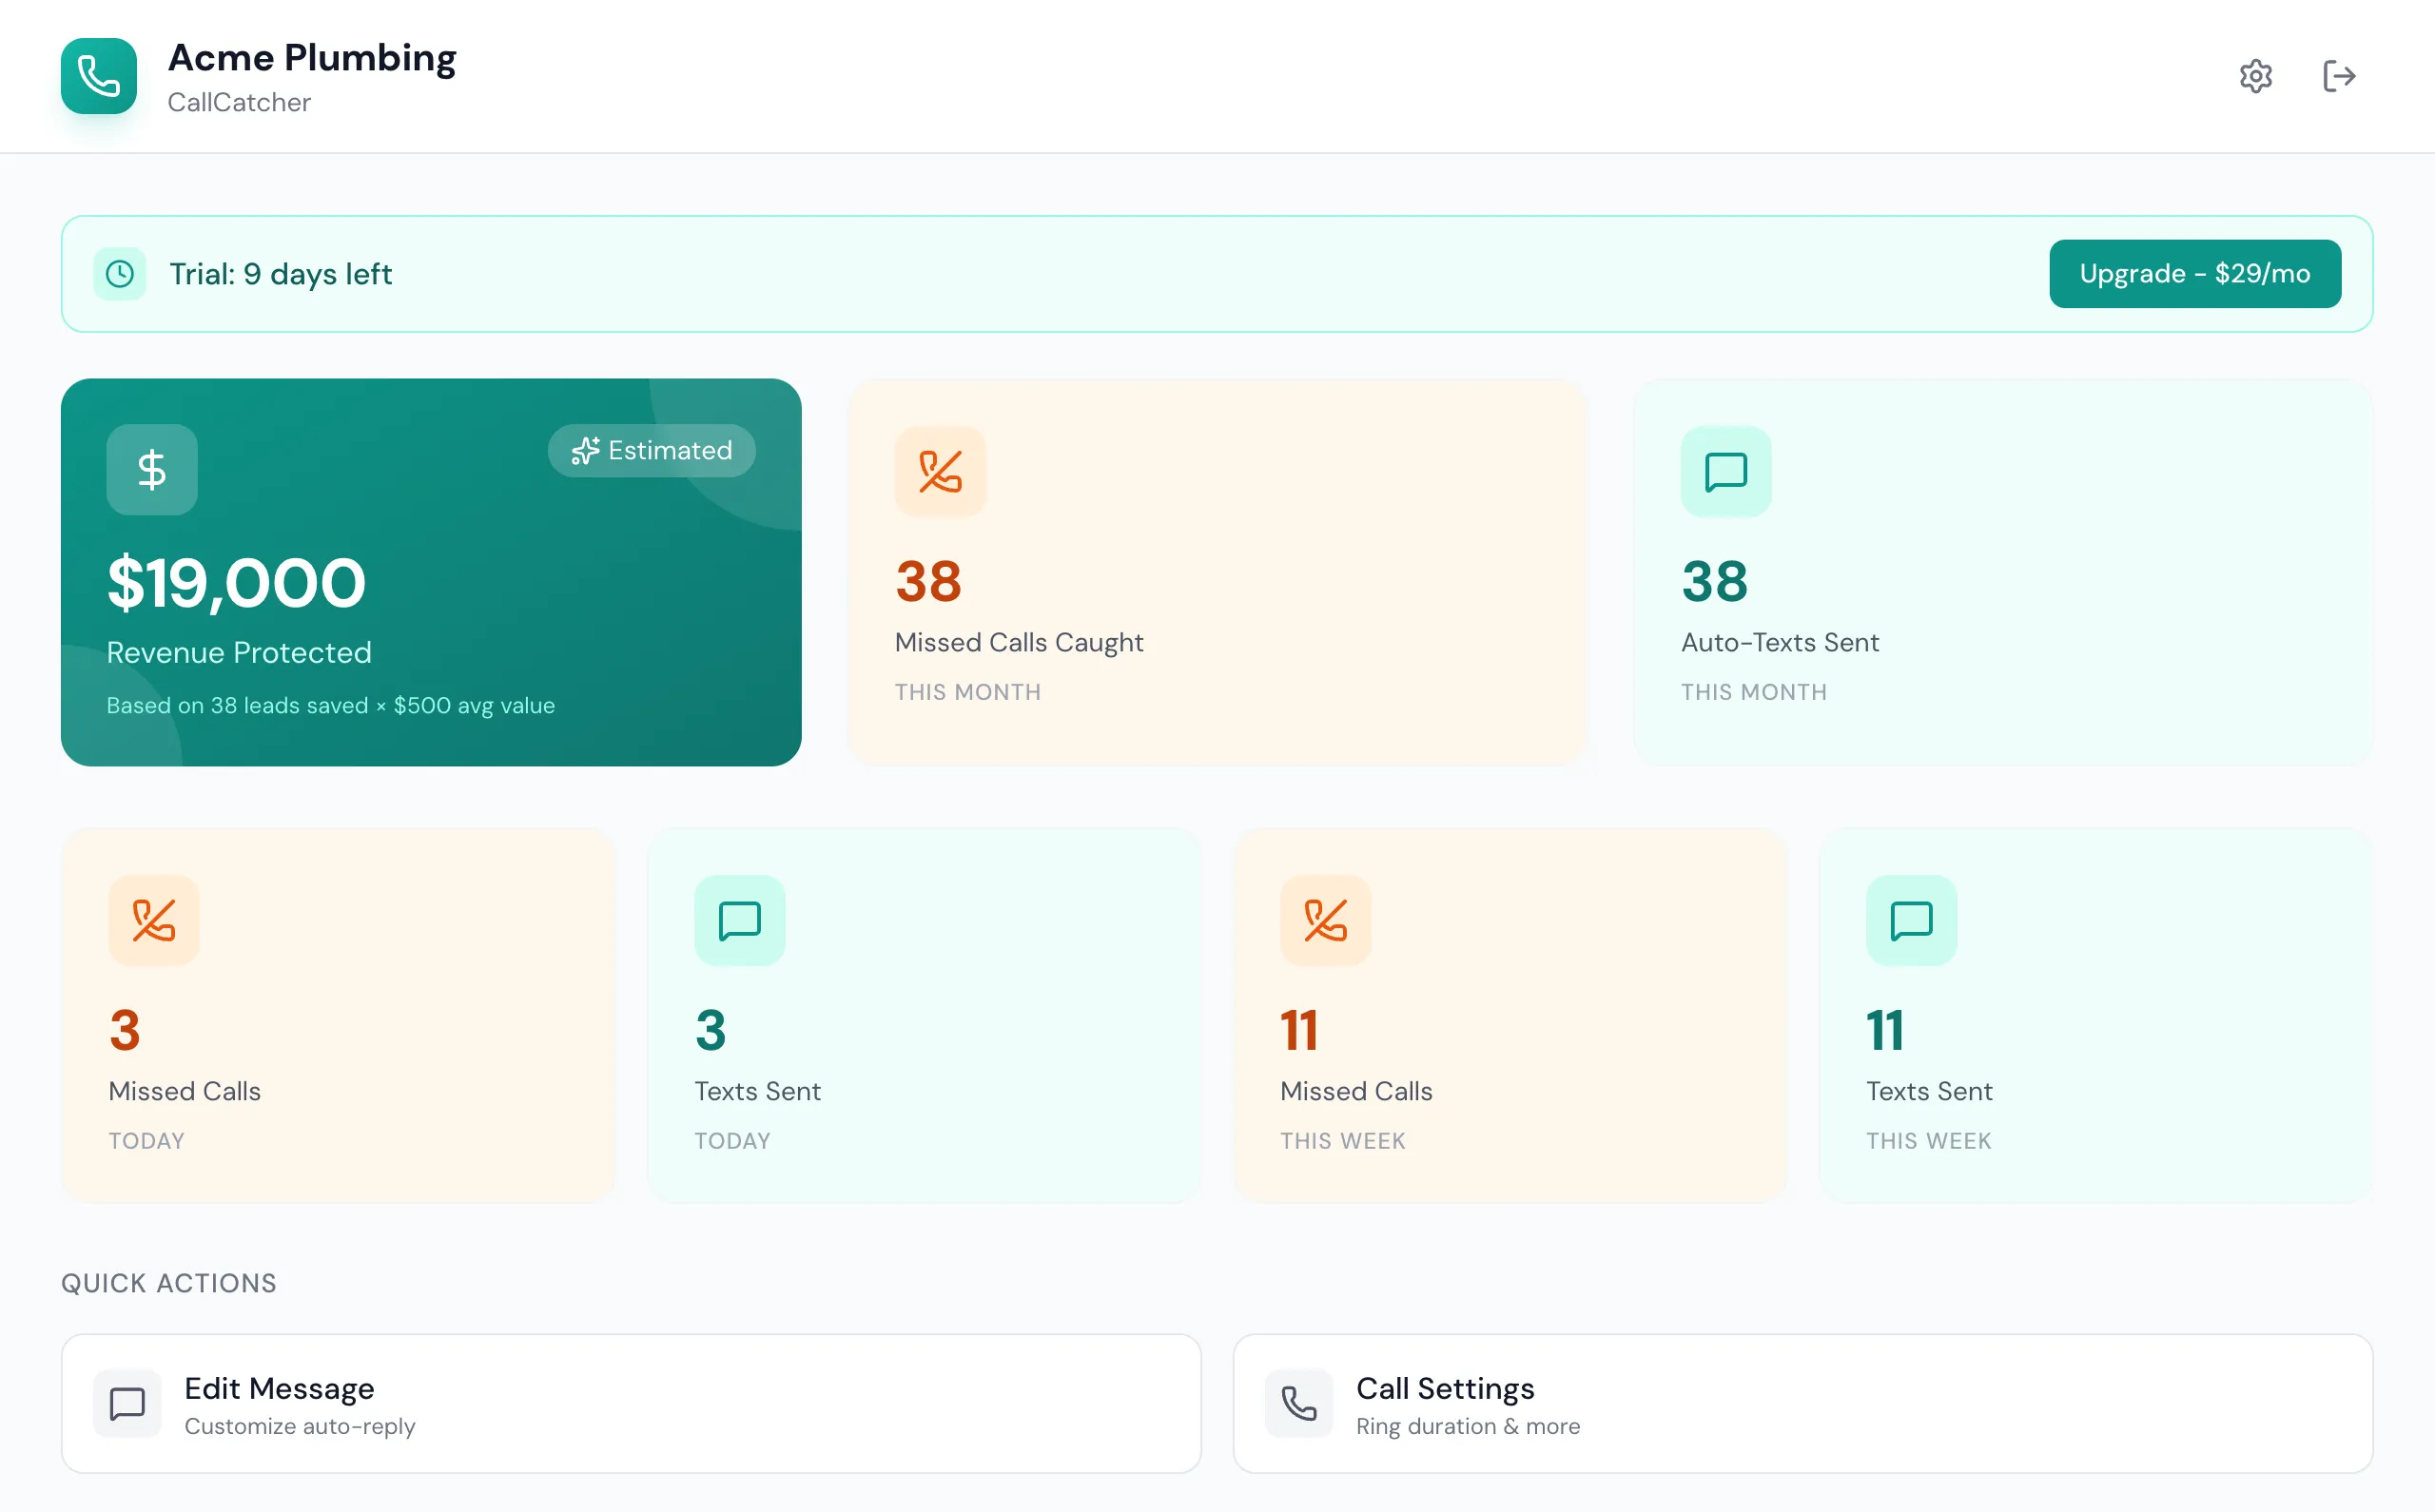Open Call Settings quick action
The image size is (2435, 1512).
point(1803,1404)
